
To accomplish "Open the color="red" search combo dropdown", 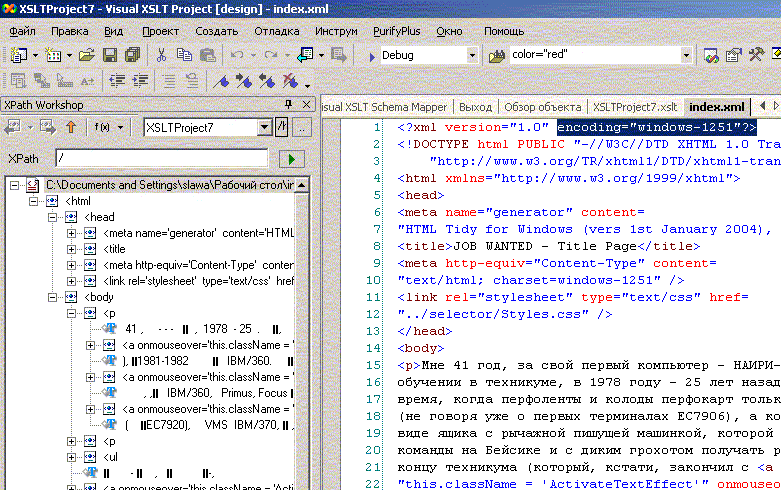I will (x=686, y=55).
